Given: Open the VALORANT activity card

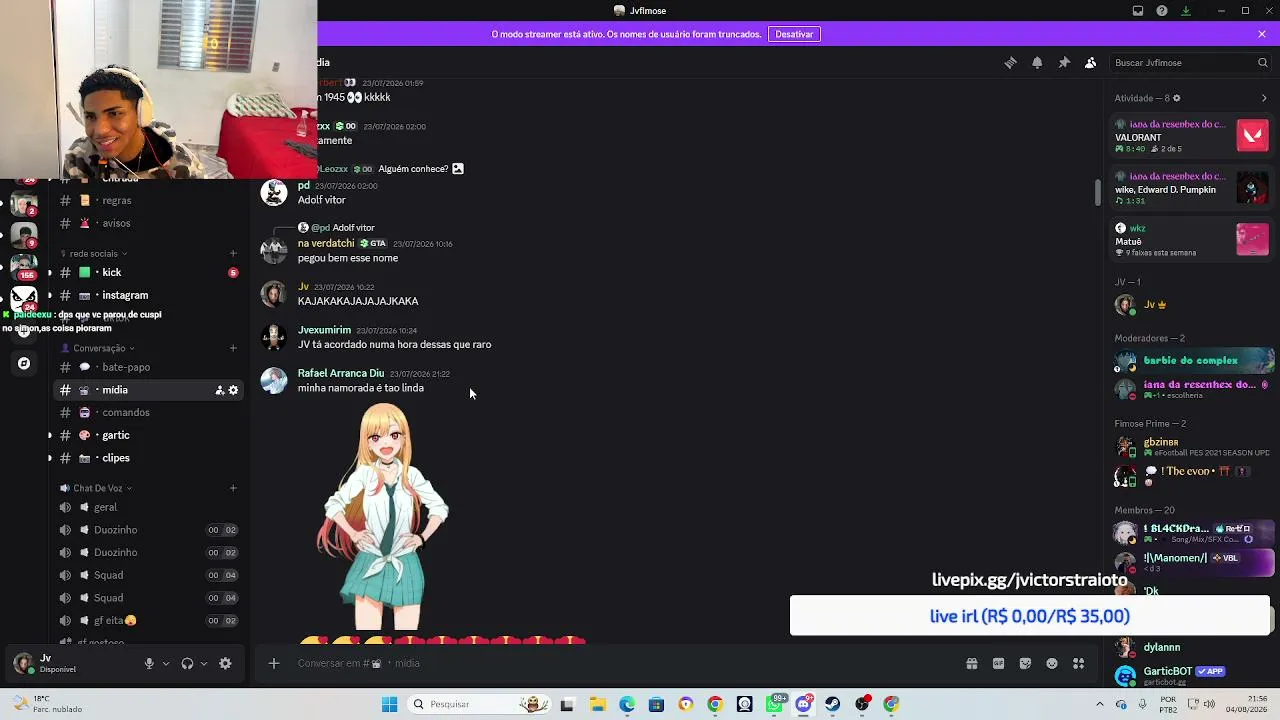Looking at the screenshot, I should (1192, 136).
